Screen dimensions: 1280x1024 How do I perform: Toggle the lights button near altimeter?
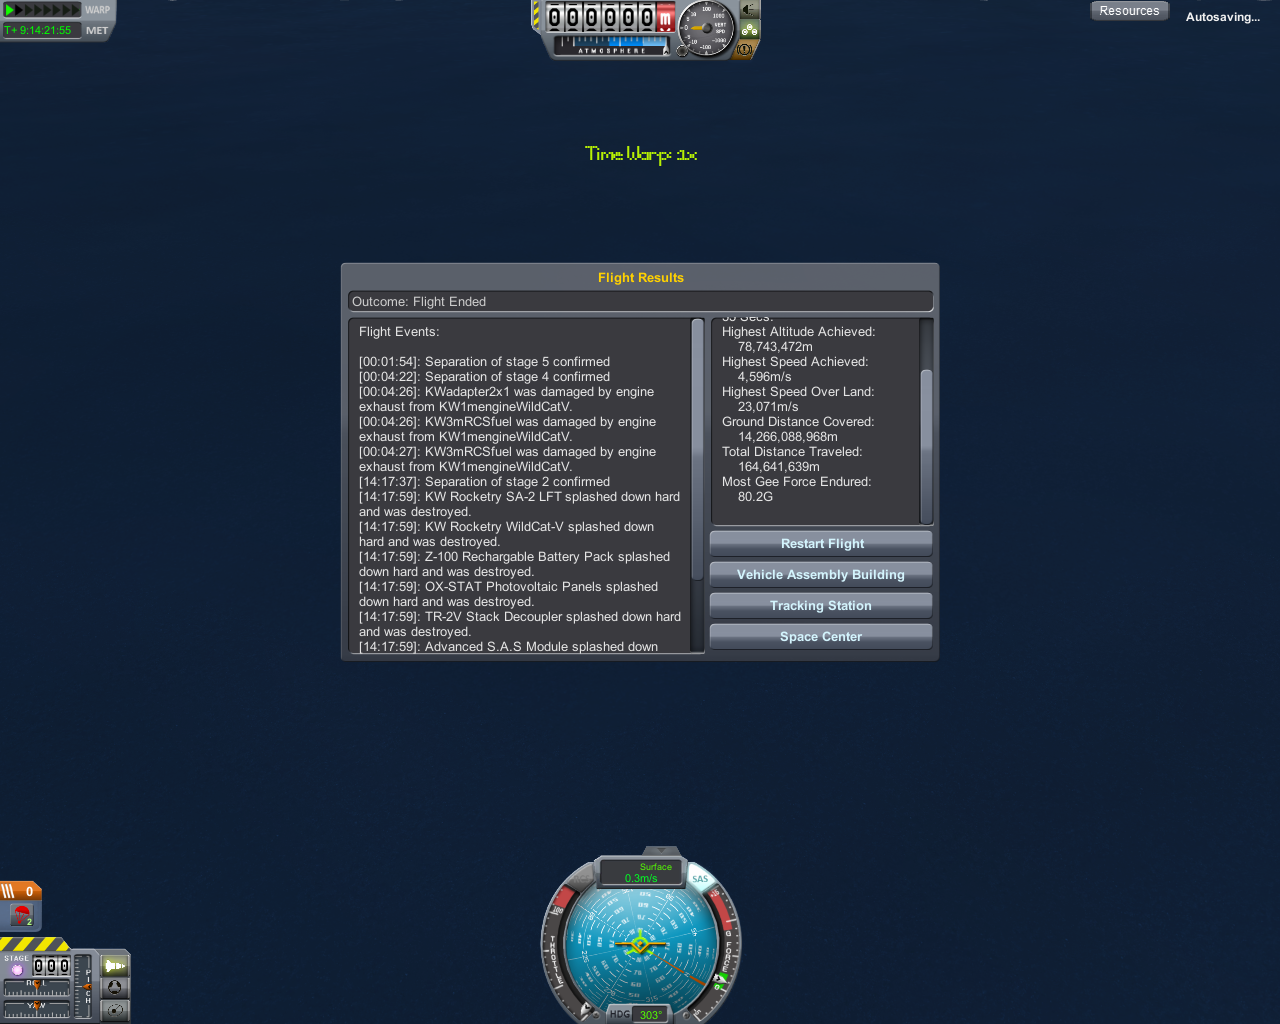click(x=749, y=10)
